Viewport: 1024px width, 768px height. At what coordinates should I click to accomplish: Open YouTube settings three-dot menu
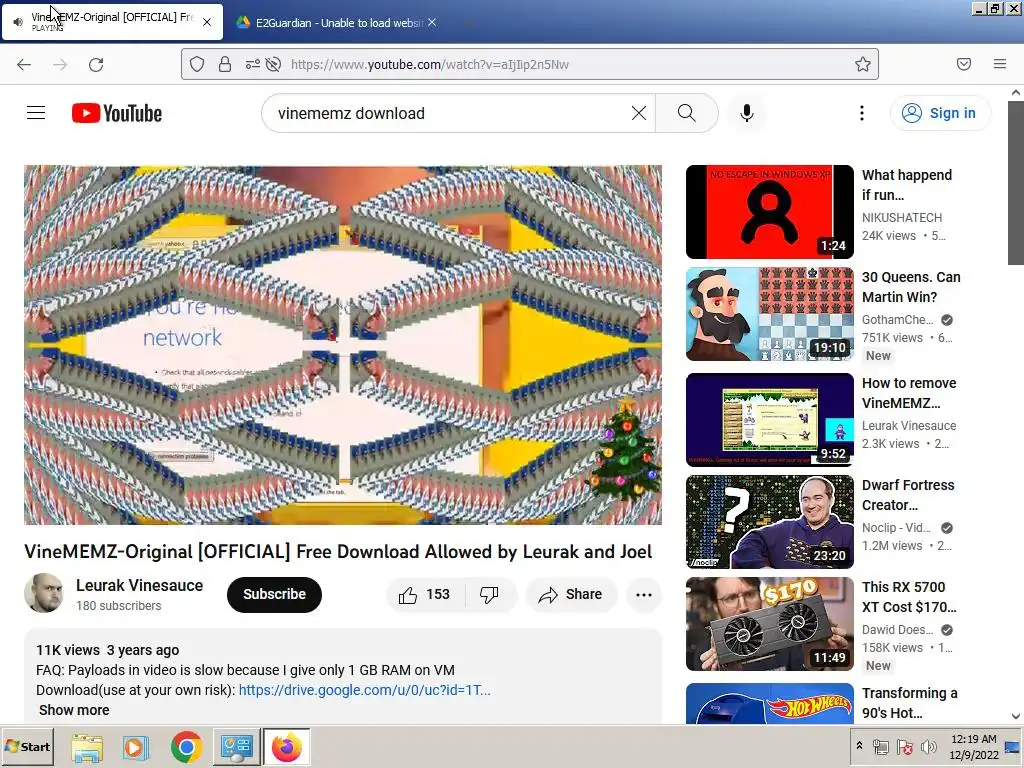(x=862, y=113)
